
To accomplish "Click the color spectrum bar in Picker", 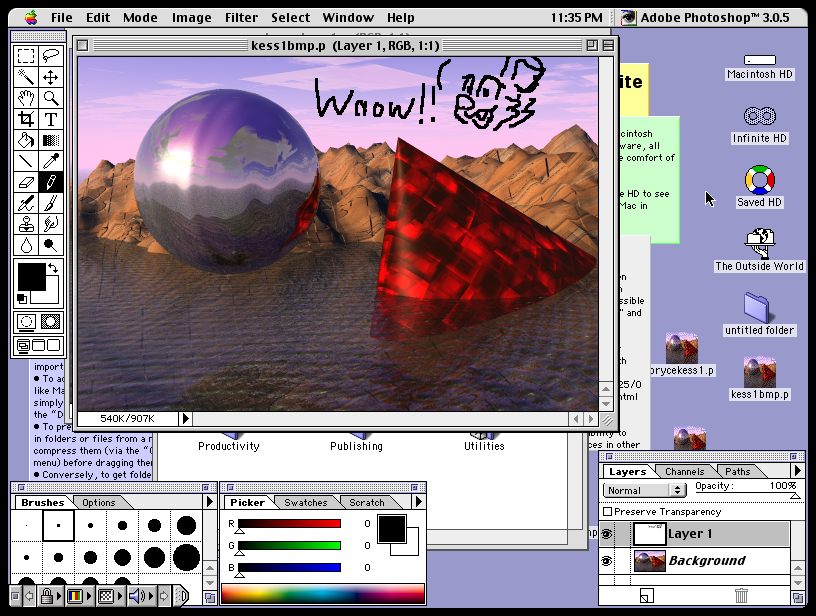I will (x=322, y=594).
